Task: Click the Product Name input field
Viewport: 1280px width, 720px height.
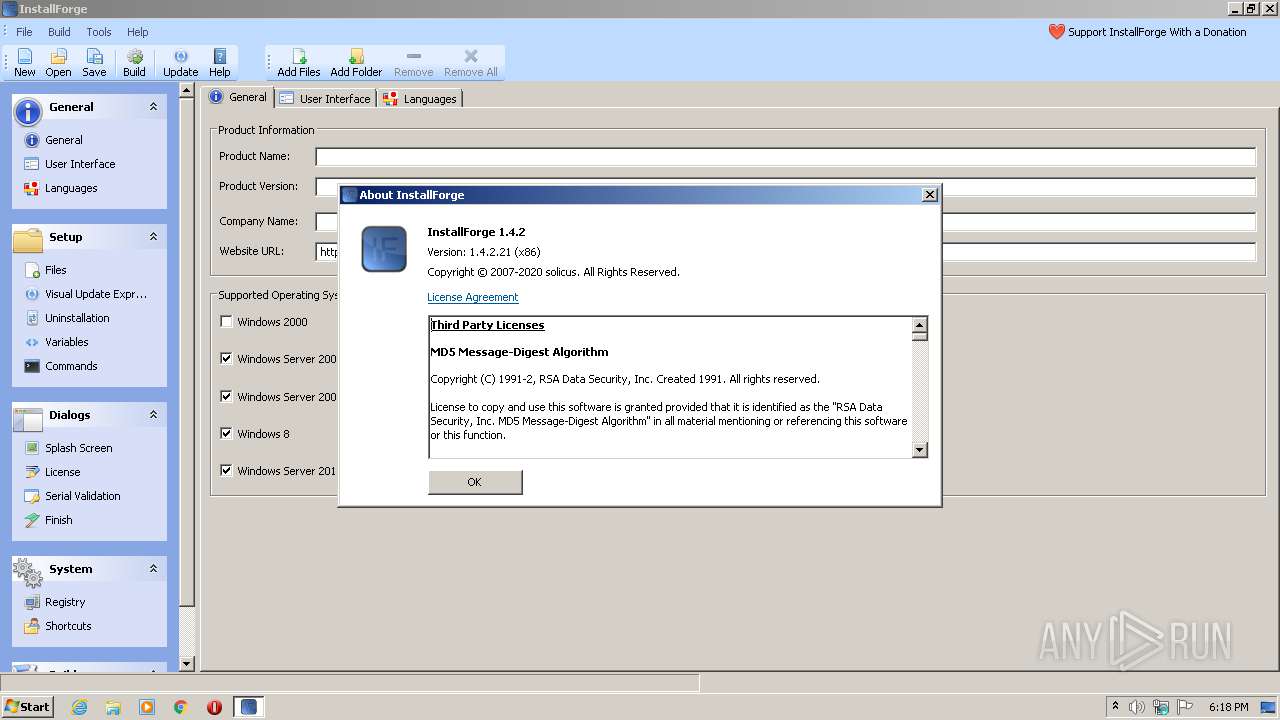Action: pyautogui.click(x=785, y=157)
